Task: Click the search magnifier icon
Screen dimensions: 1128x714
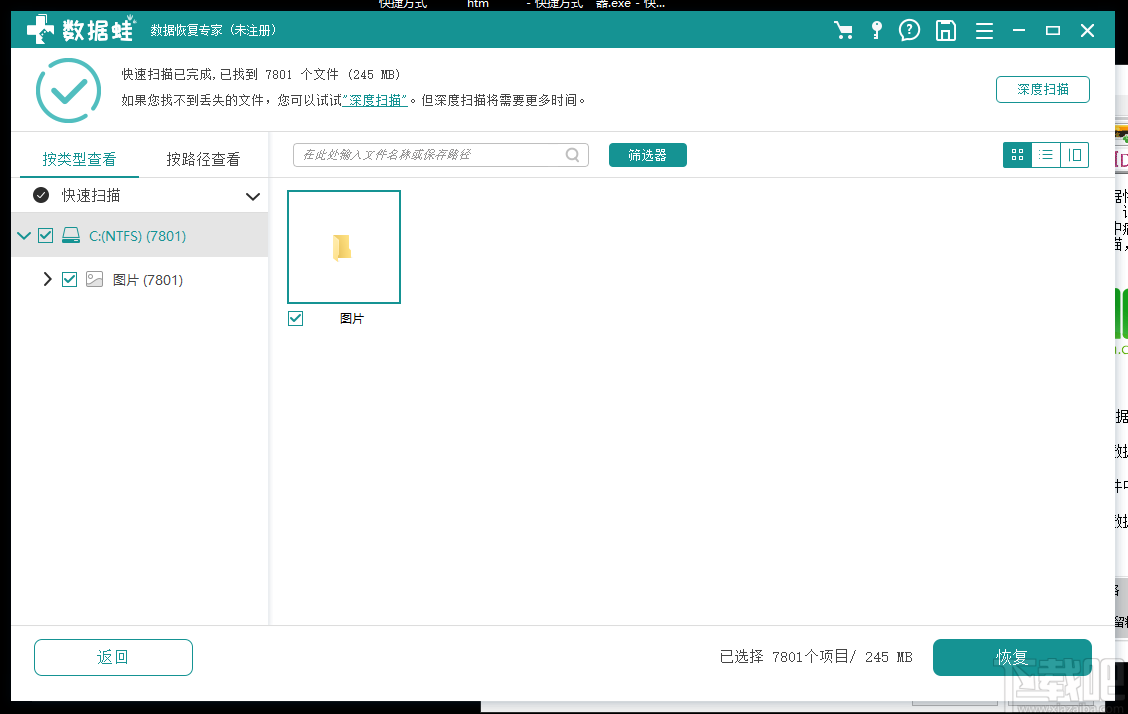Action: [573, 155]
